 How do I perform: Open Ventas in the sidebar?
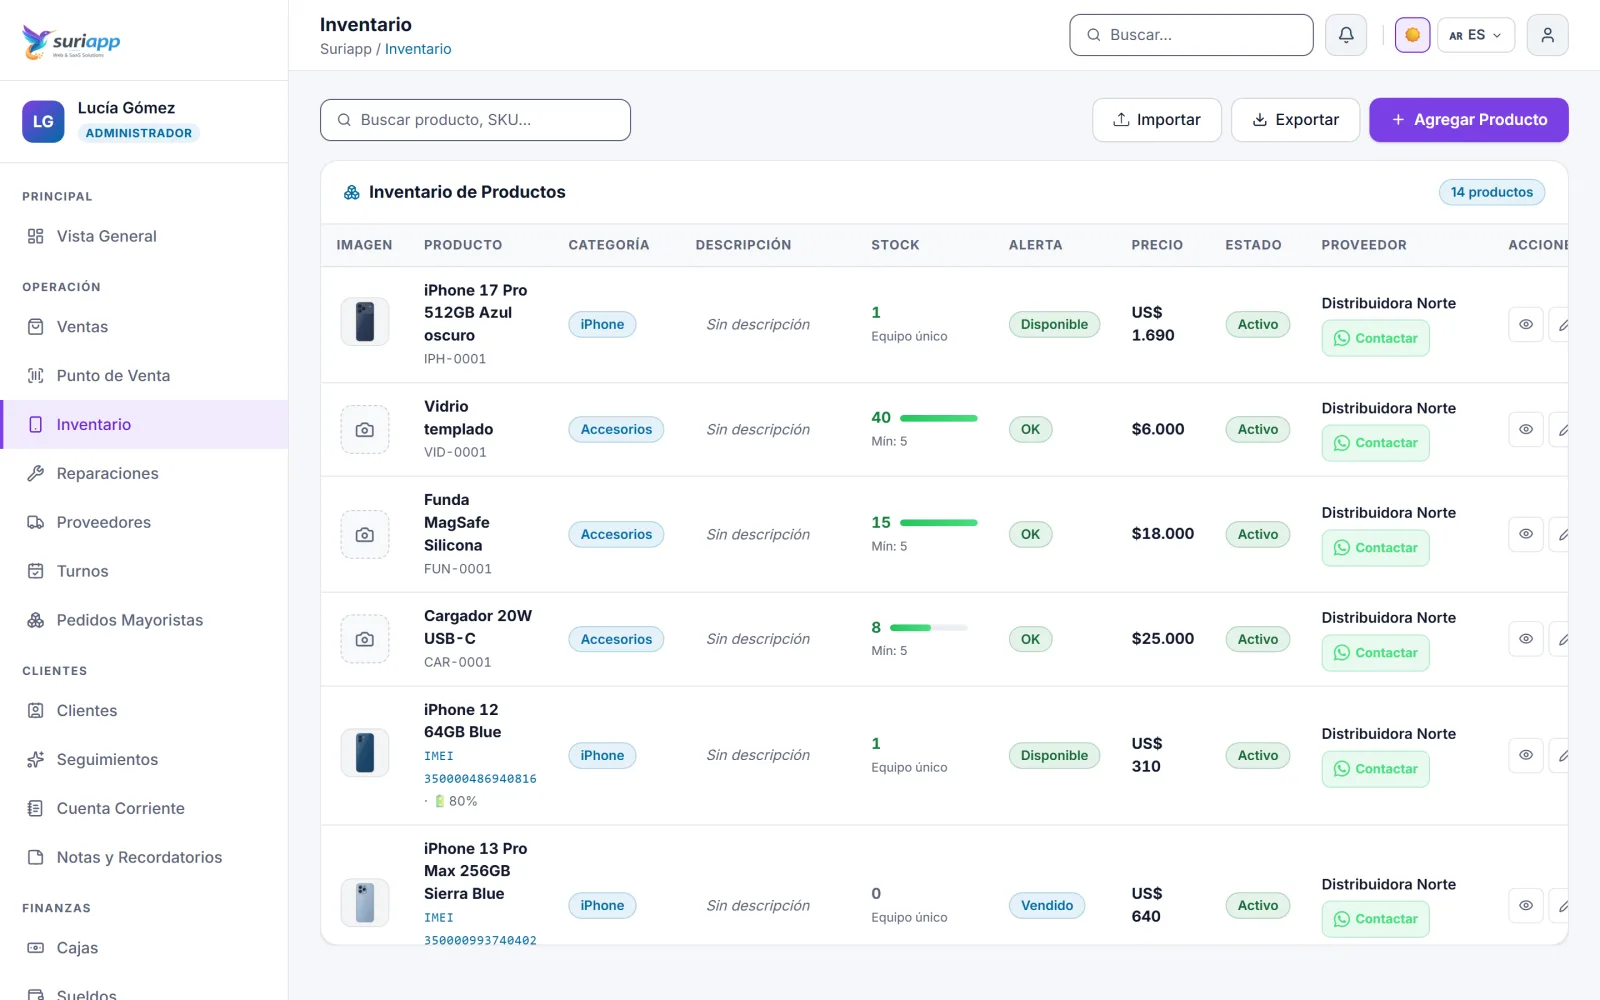pos(144,327)
